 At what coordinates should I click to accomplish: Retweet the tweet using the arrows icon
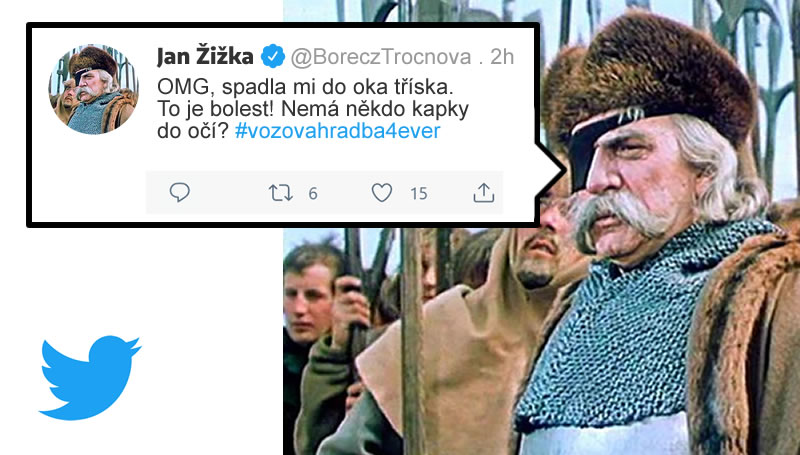pos(281,193)
